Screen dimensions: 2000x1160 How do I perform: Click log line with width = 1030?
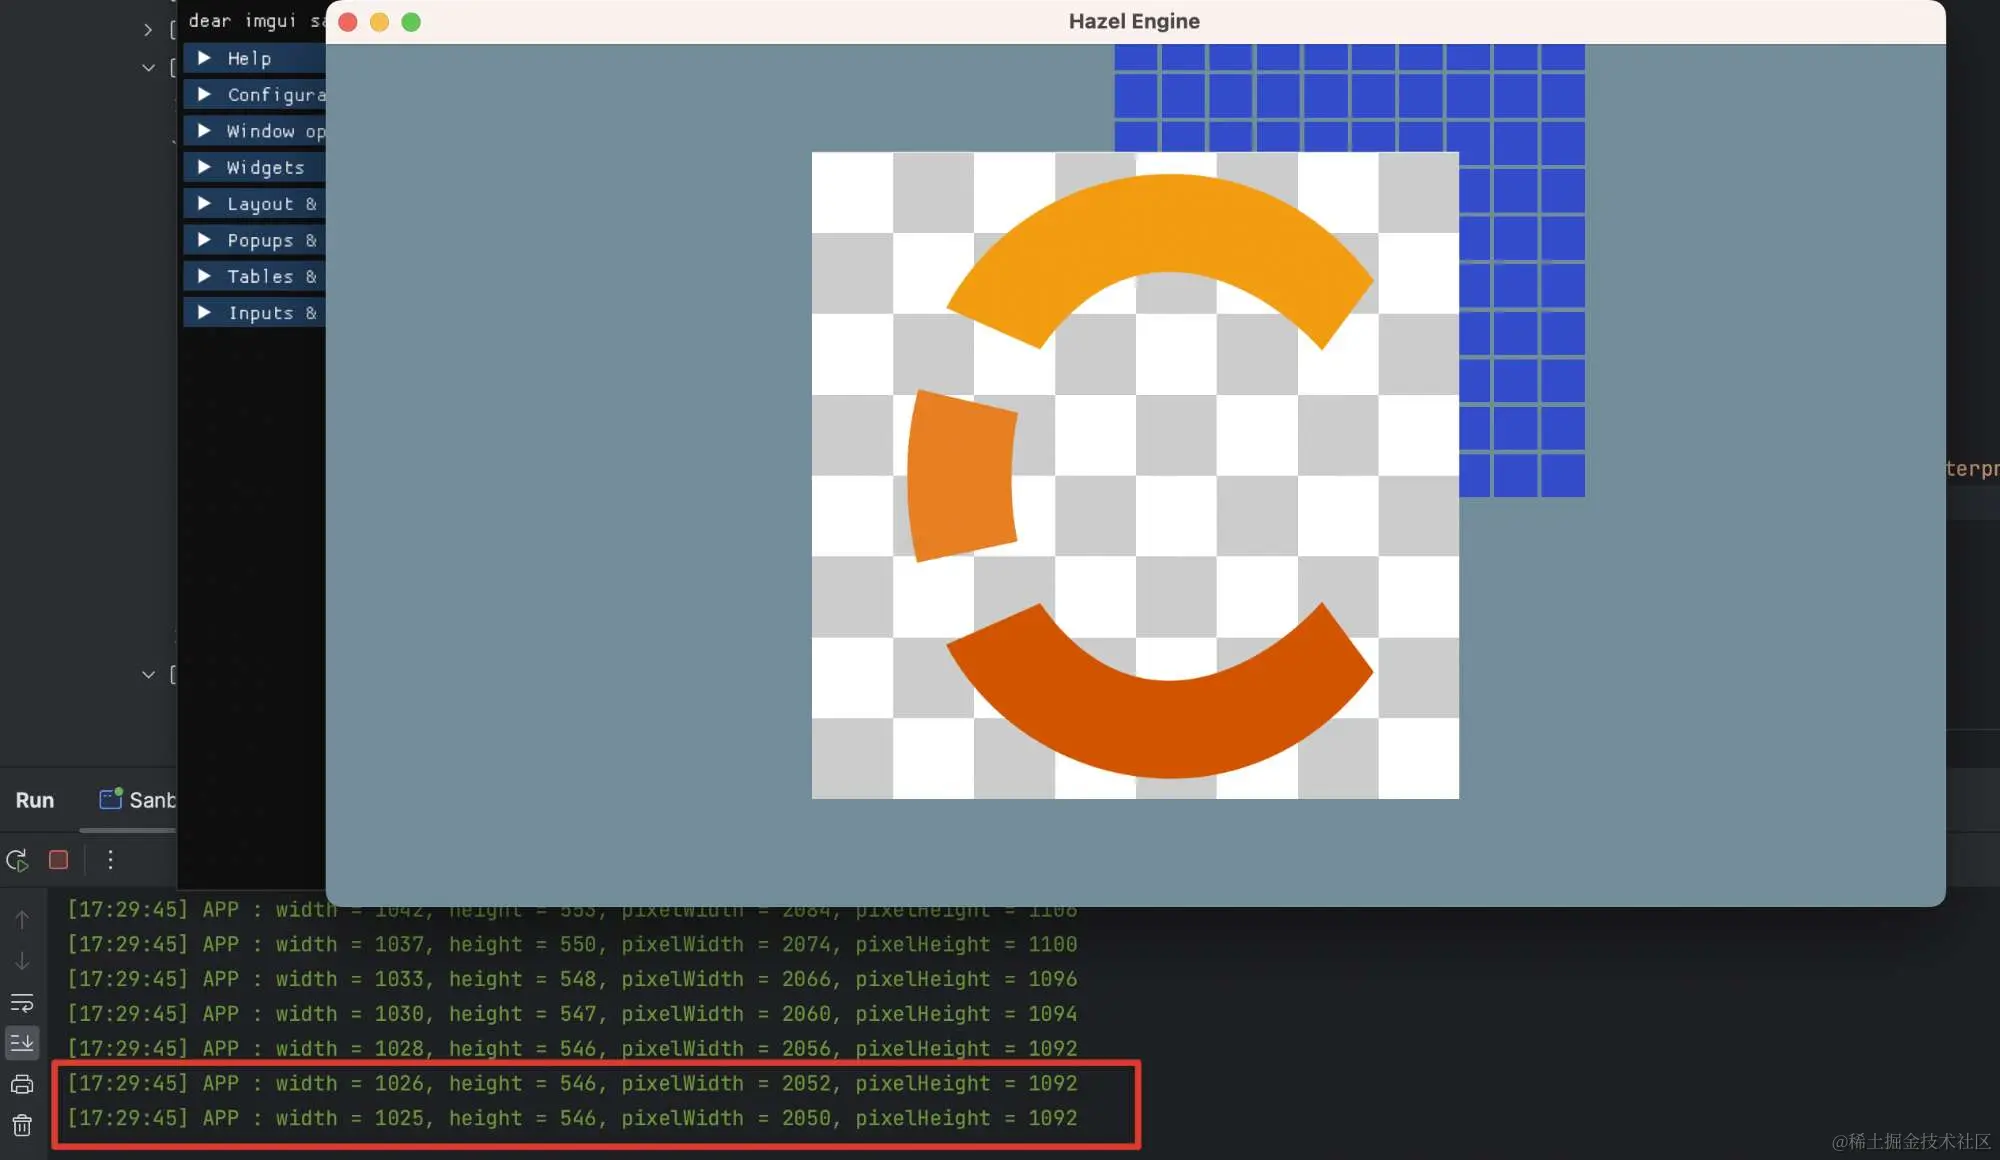pyautogui.click(x=572, y=1014)
